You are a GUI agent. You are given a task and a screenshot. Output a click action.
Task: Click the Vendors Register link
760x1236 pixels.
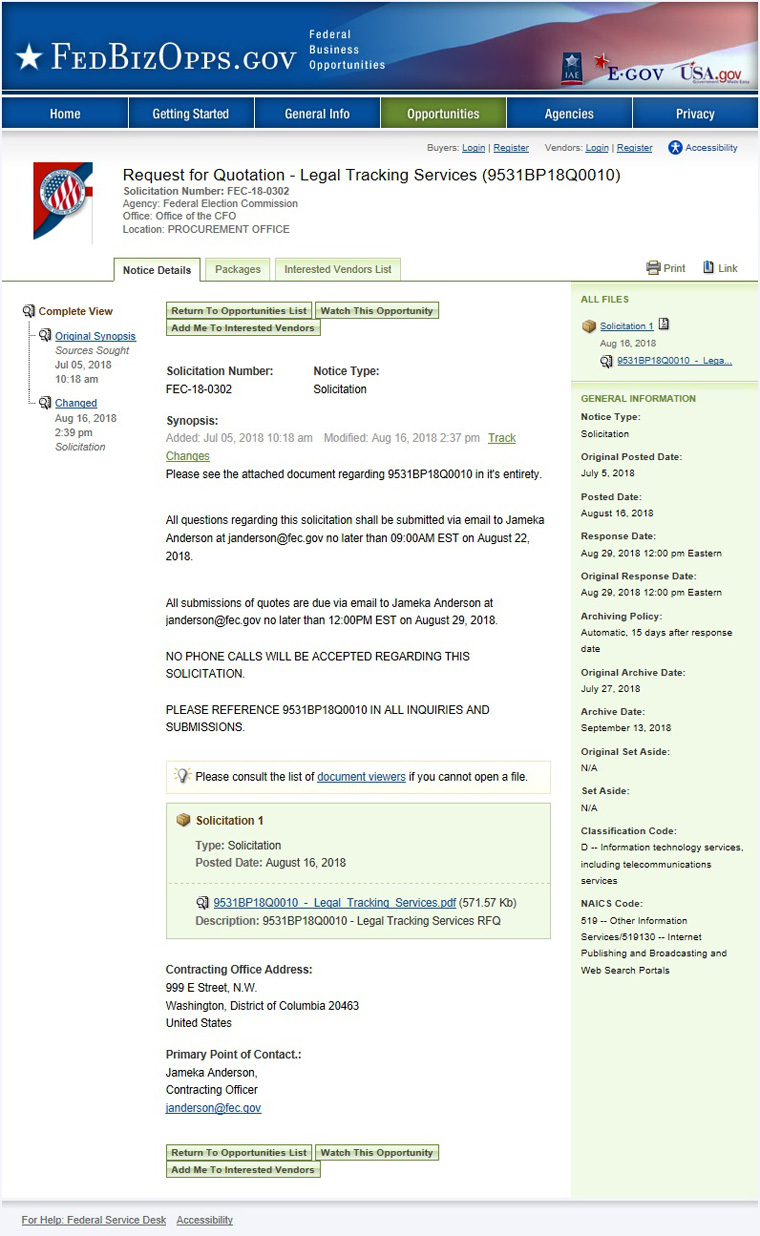[635, 148]
